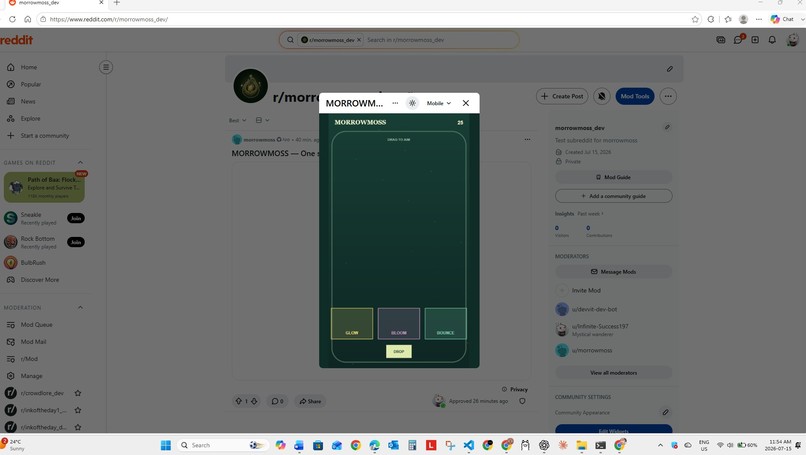806x455 pixels.
Task: Collapse the Moderation section
Action: pos(80,307)
